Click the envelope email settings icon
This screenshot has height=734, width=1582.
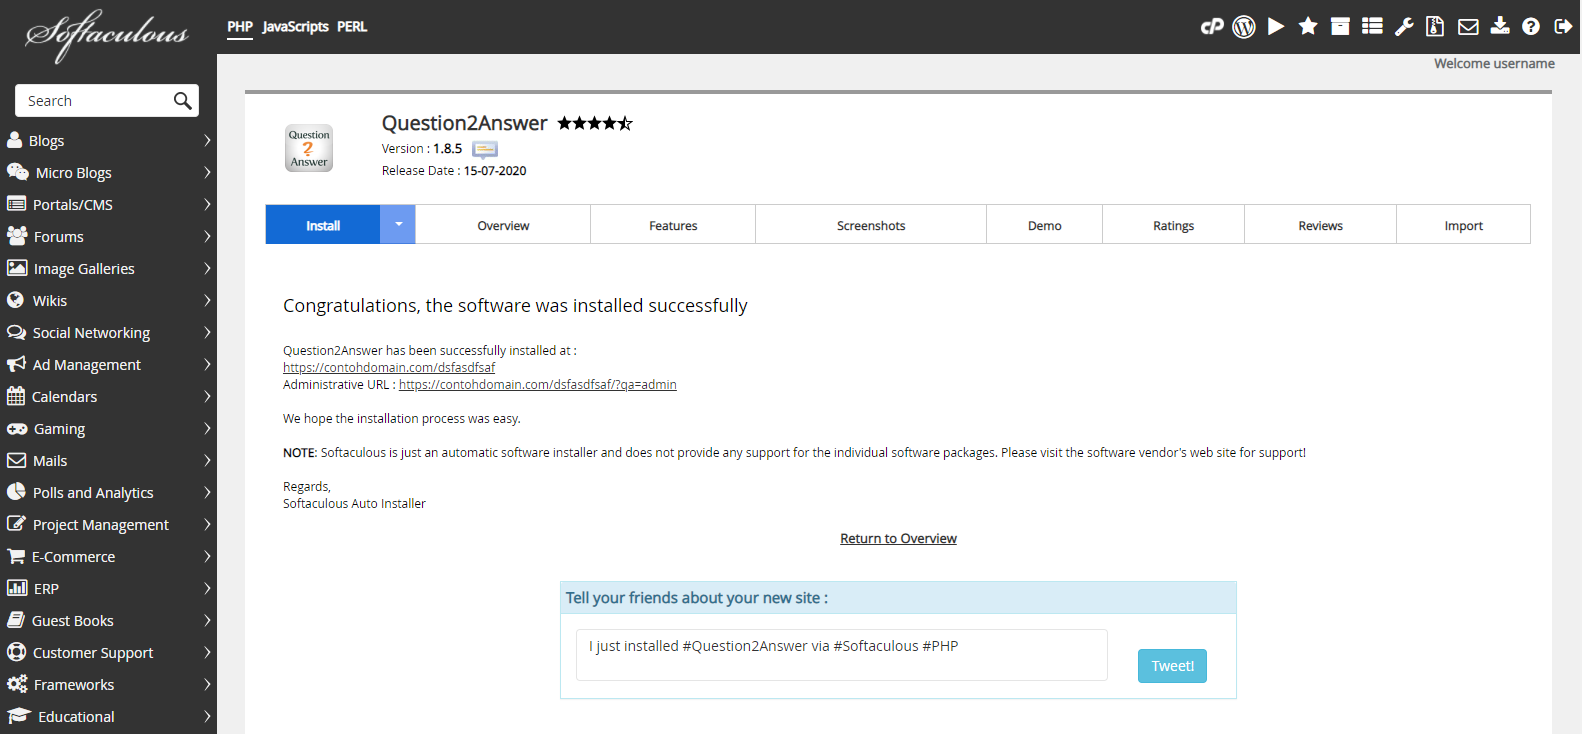pyautogui.click(x=1468, y=27)
